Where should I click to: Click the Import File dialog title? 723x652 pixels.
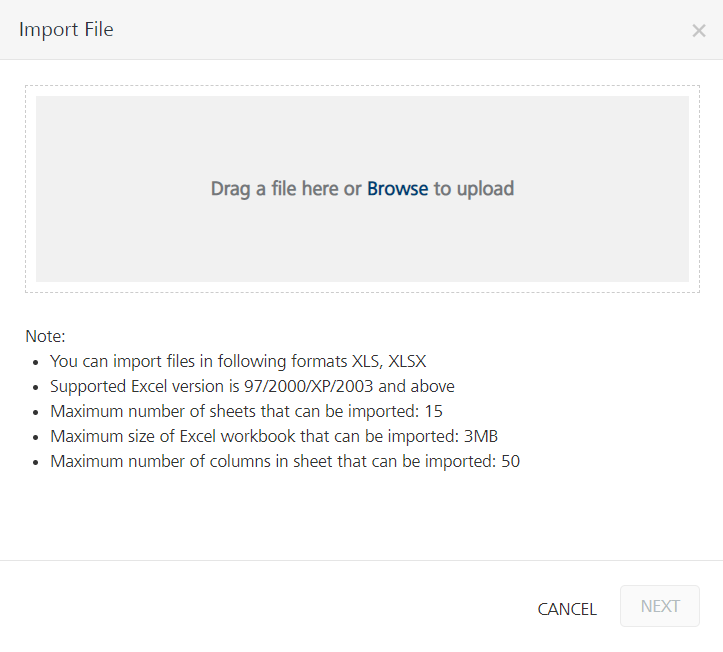[x=66, y=30]
